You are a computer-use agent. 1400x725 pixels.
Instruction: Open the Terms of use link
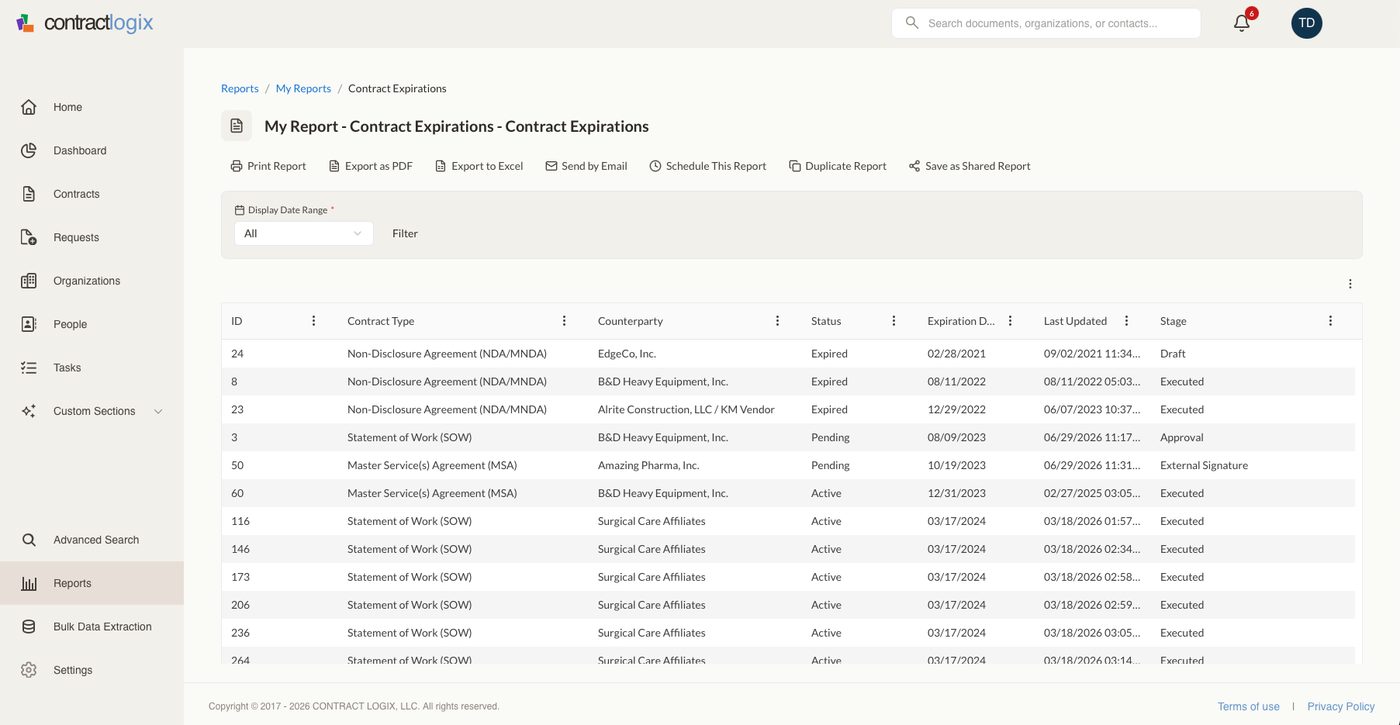pyautogui.click(x=1248, y=707)
